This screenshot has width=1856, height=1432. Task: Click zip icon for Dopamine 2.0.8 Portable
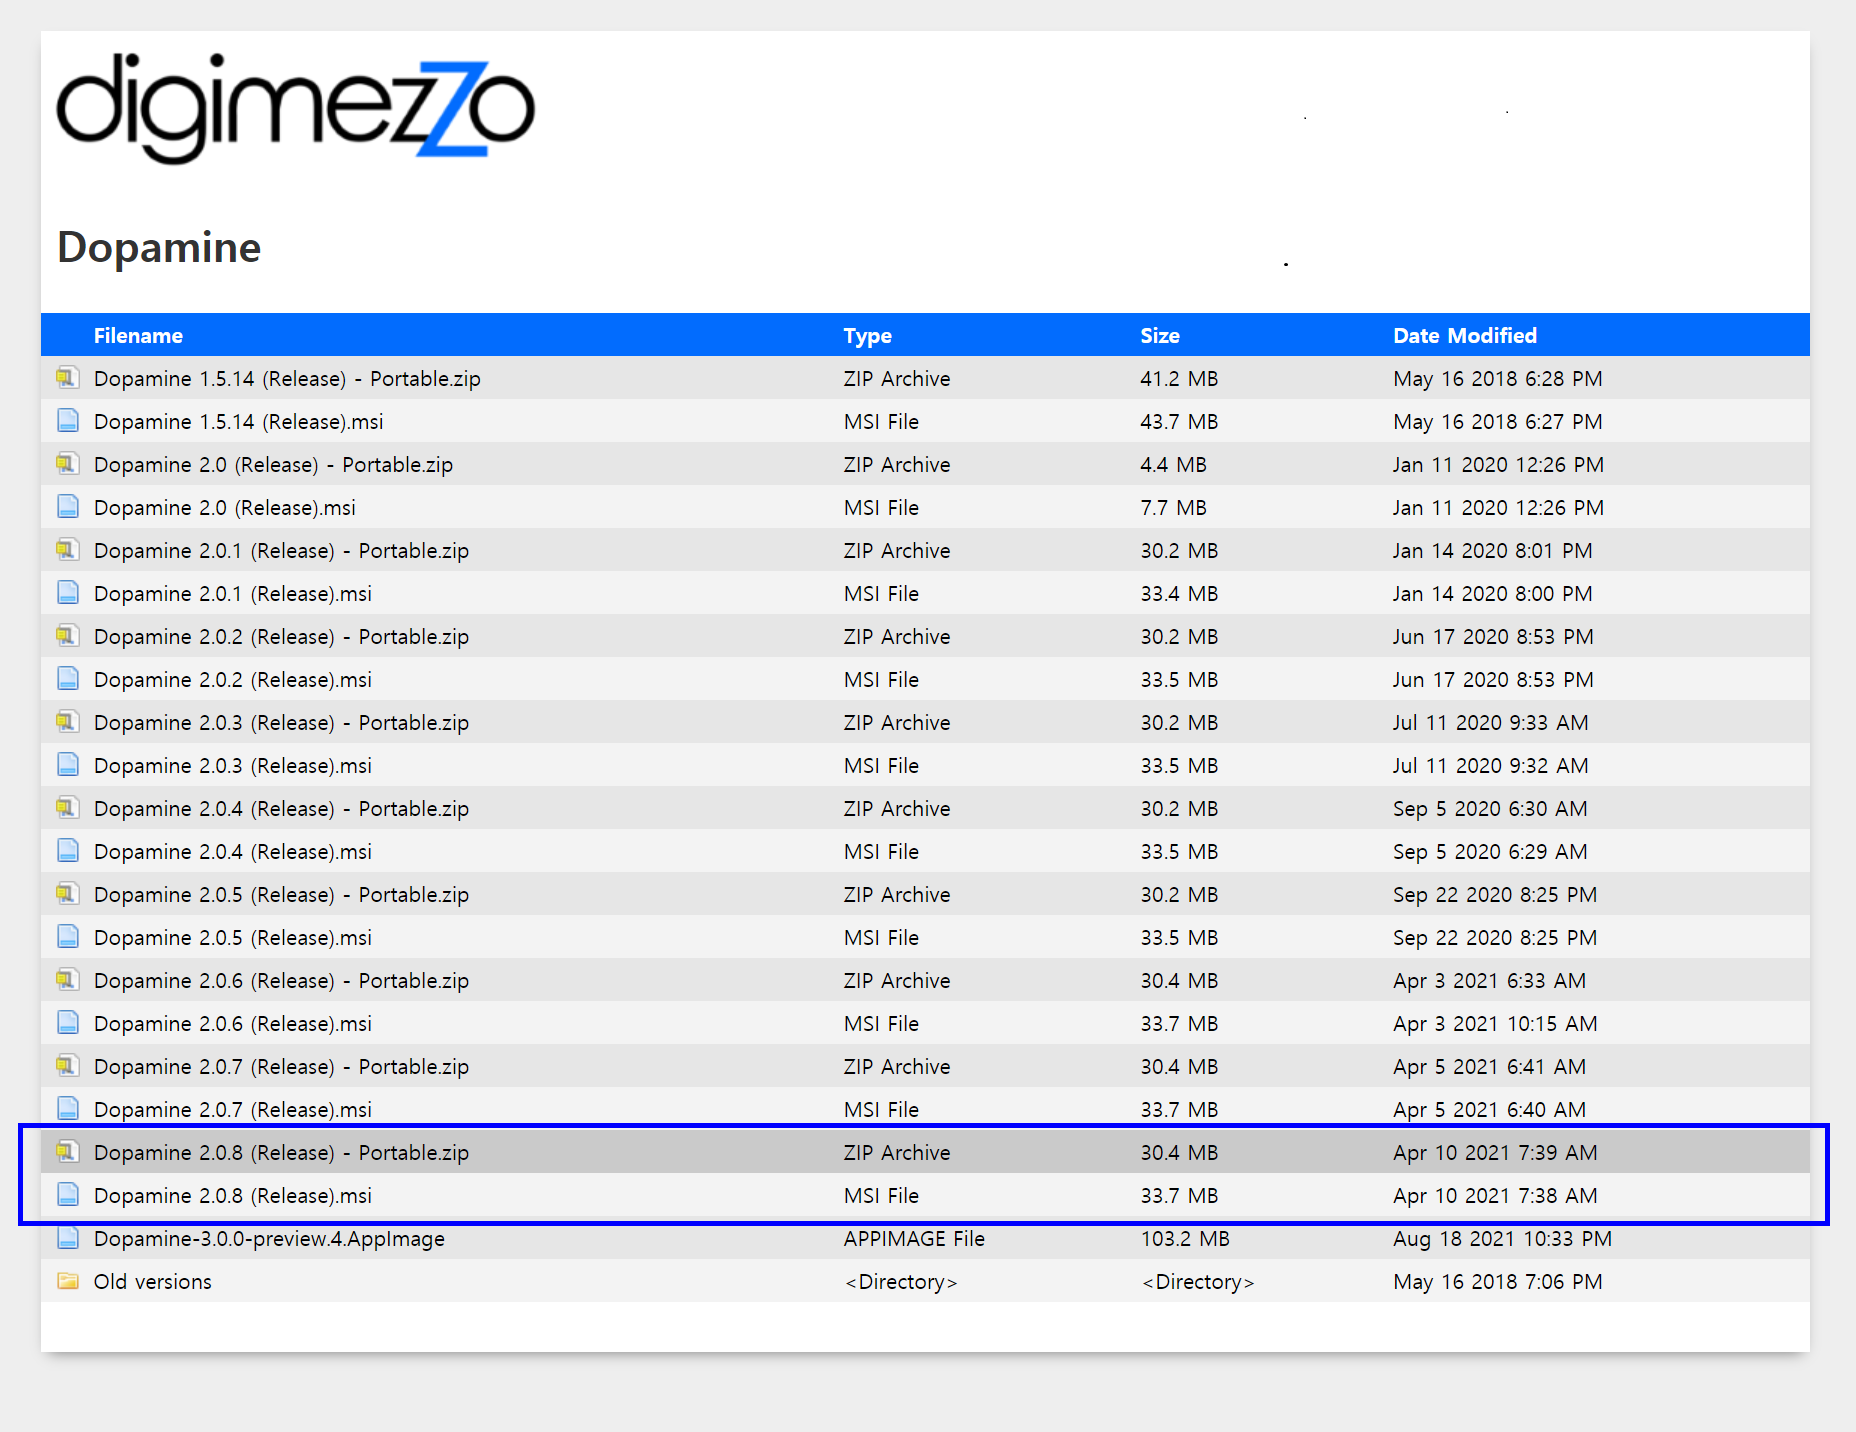pos(67,1152)
